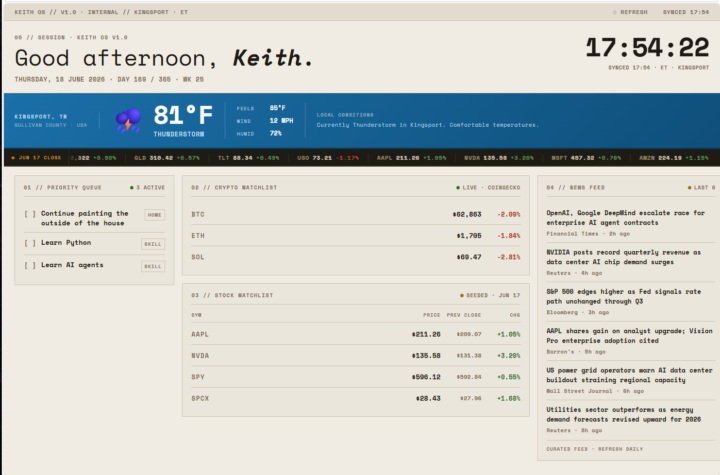Select the ETH row in crypto watchlist
Screen dimensions: 720x475
356,236
